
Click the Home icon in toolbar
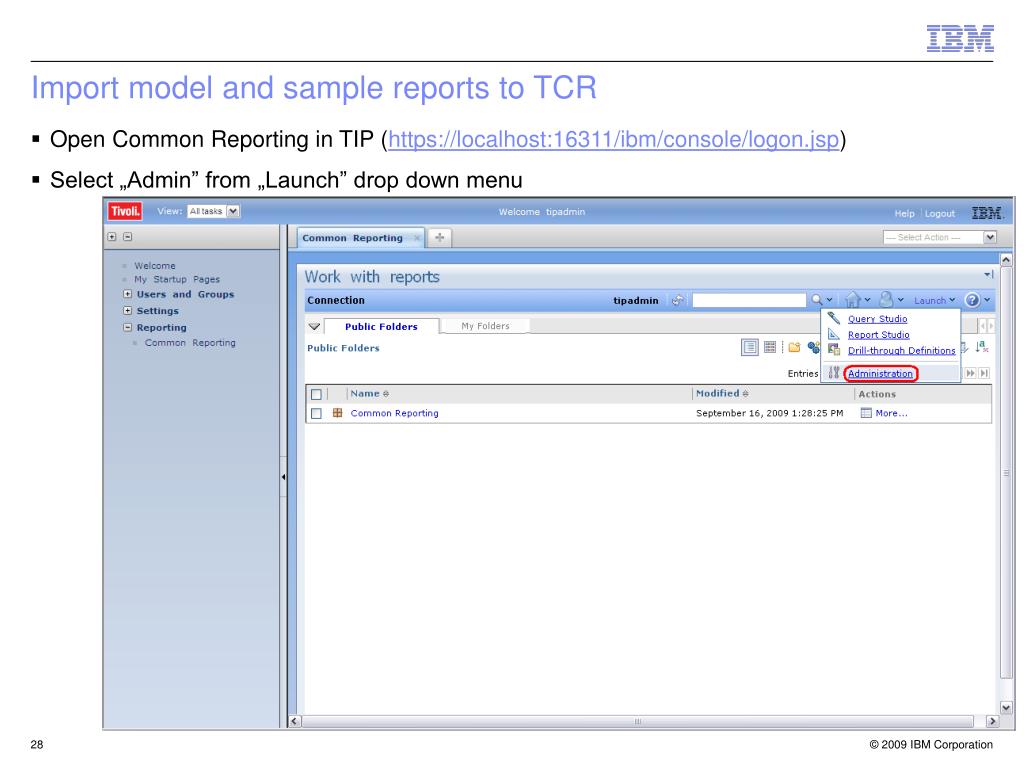click(x=853, y=300)
